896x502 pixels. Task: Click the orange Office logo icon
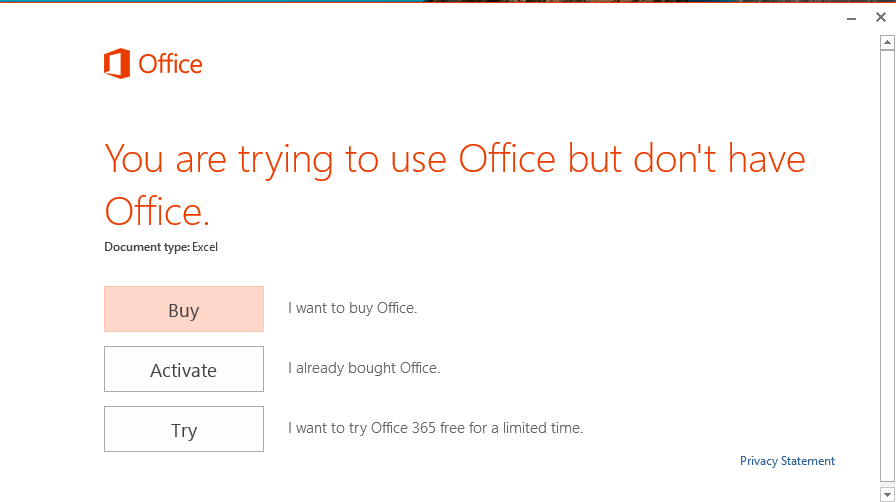117,64
